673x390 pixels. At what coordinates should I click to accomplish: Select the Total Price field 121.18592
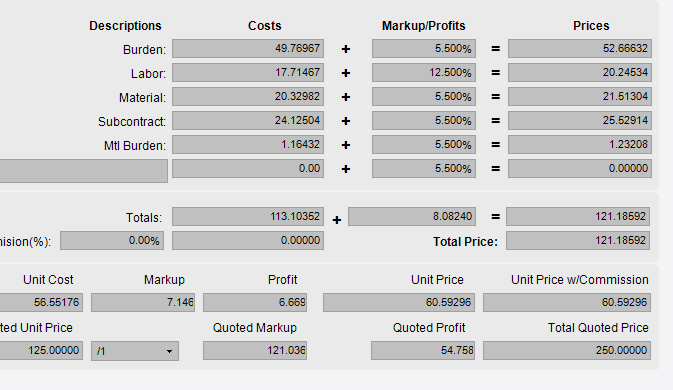578,241
